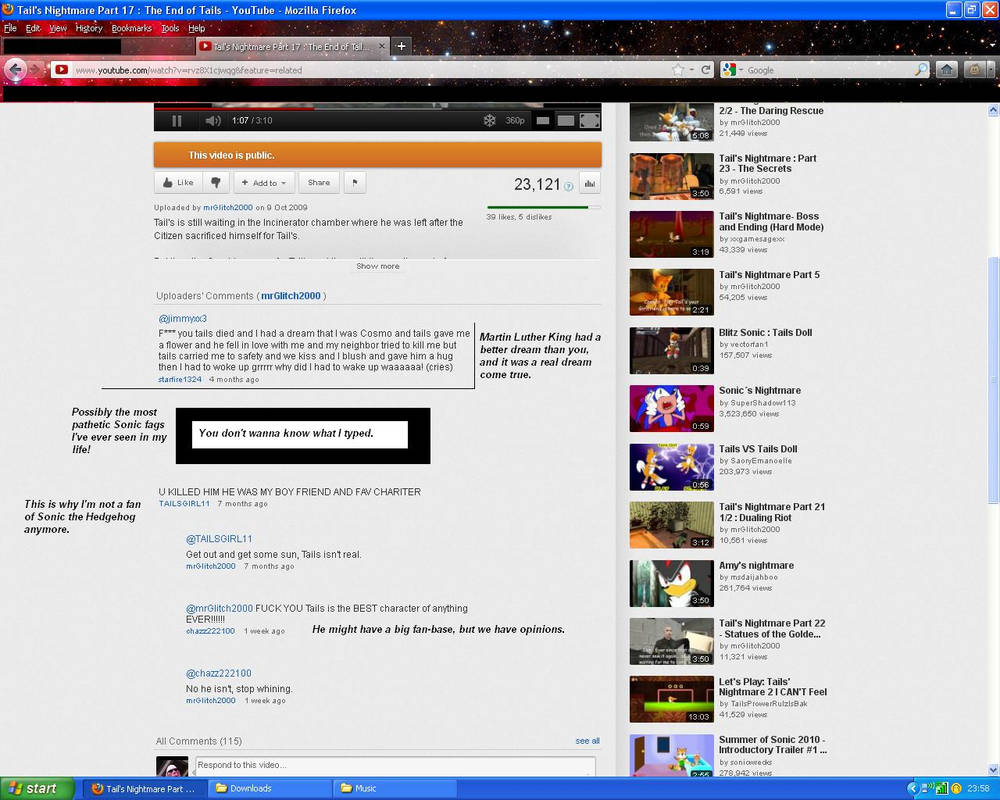The image size is (1000, 800).
Task: Dislike the video with thumbs down
Action: pos(216,182)
